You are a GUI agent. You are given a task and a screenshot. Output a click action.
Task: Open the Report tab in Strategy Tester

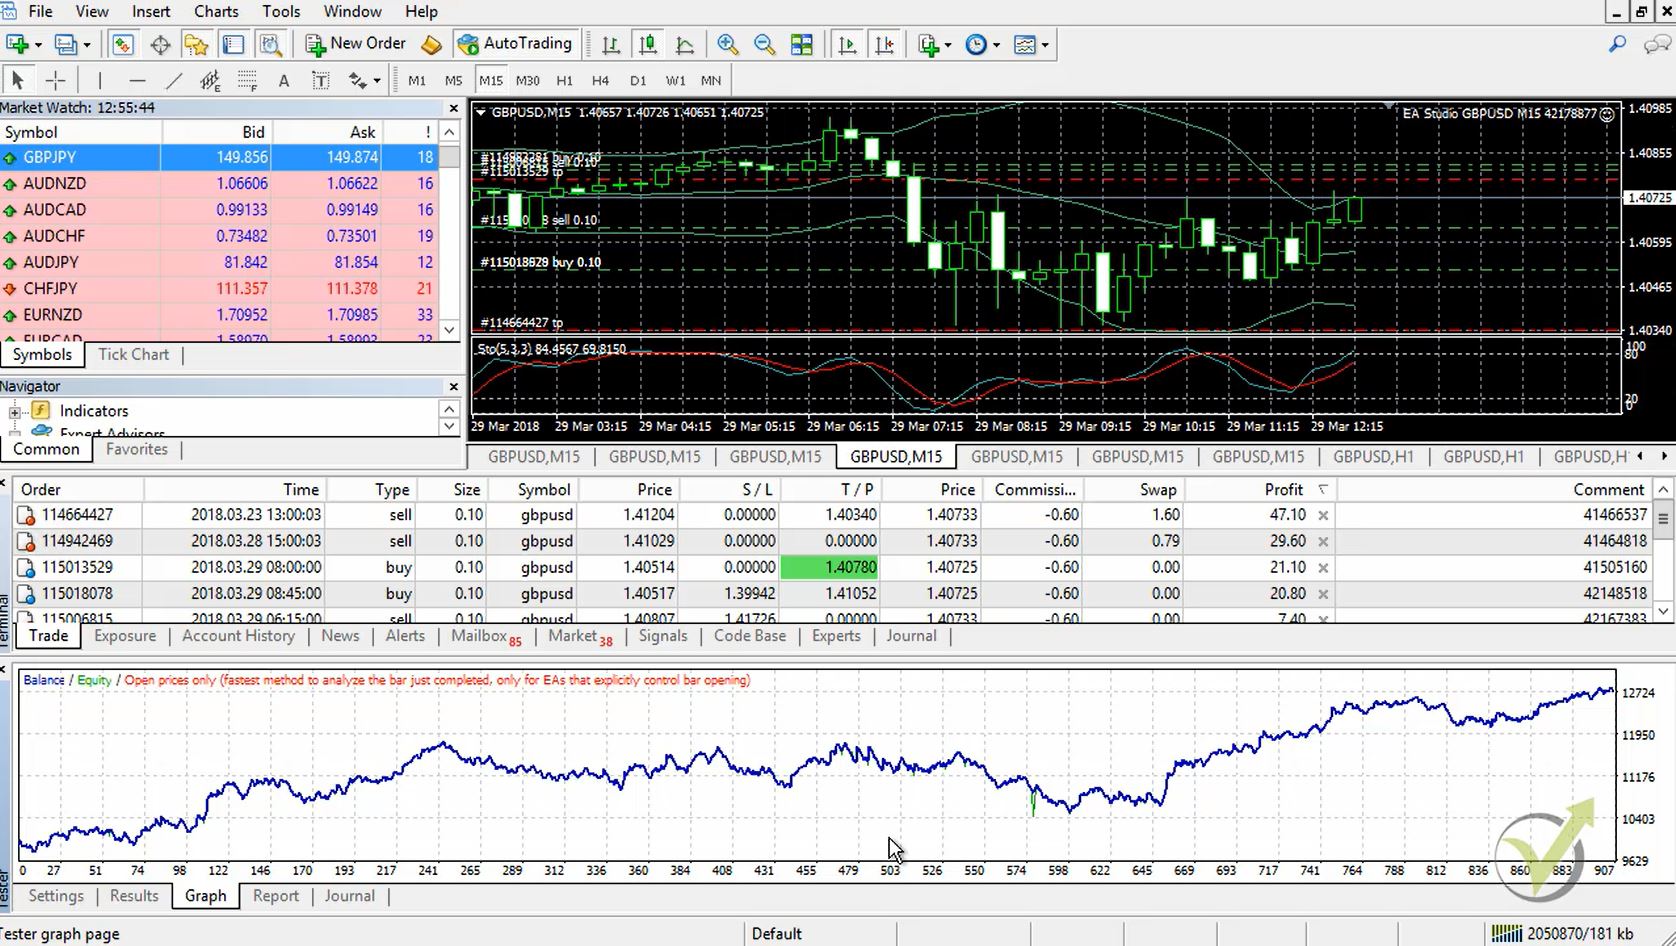click(x=276, y=896)
